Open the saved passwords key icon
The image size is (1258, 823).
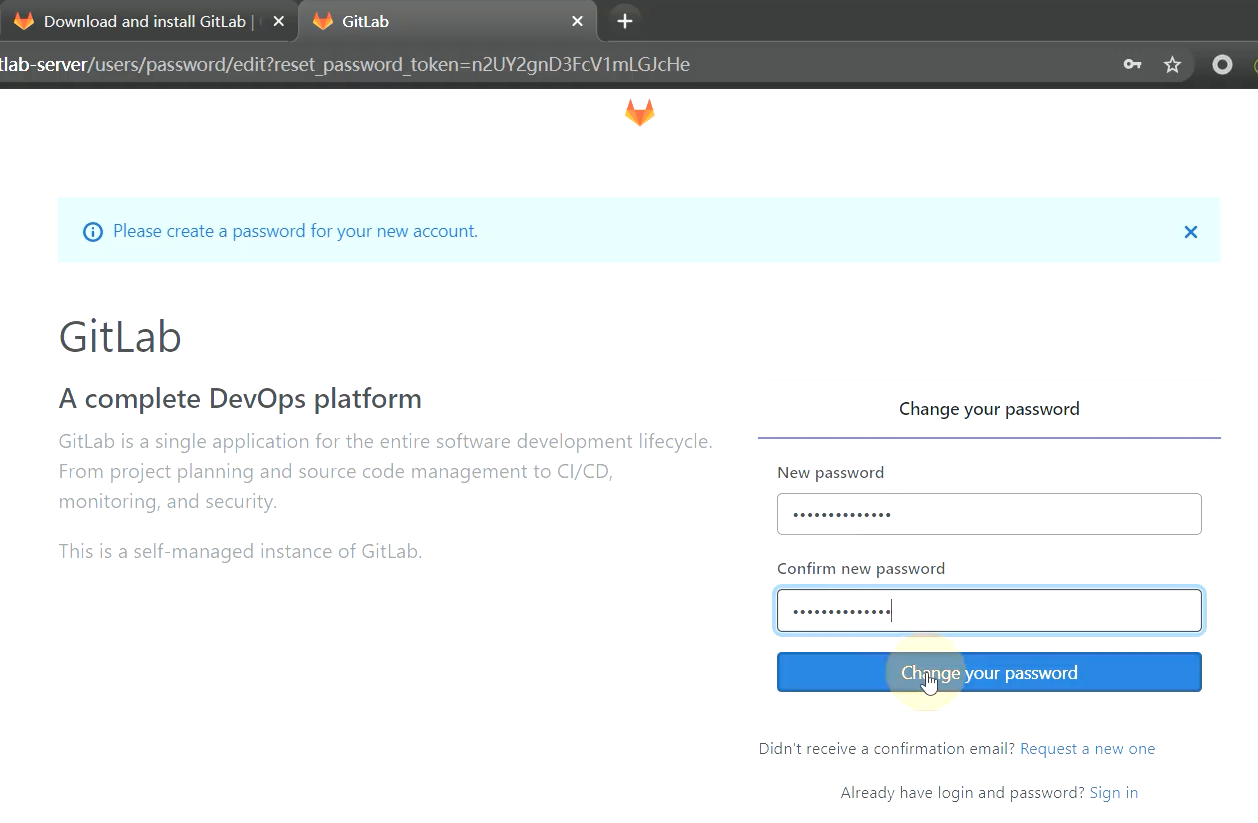(x=1132, y=65)
